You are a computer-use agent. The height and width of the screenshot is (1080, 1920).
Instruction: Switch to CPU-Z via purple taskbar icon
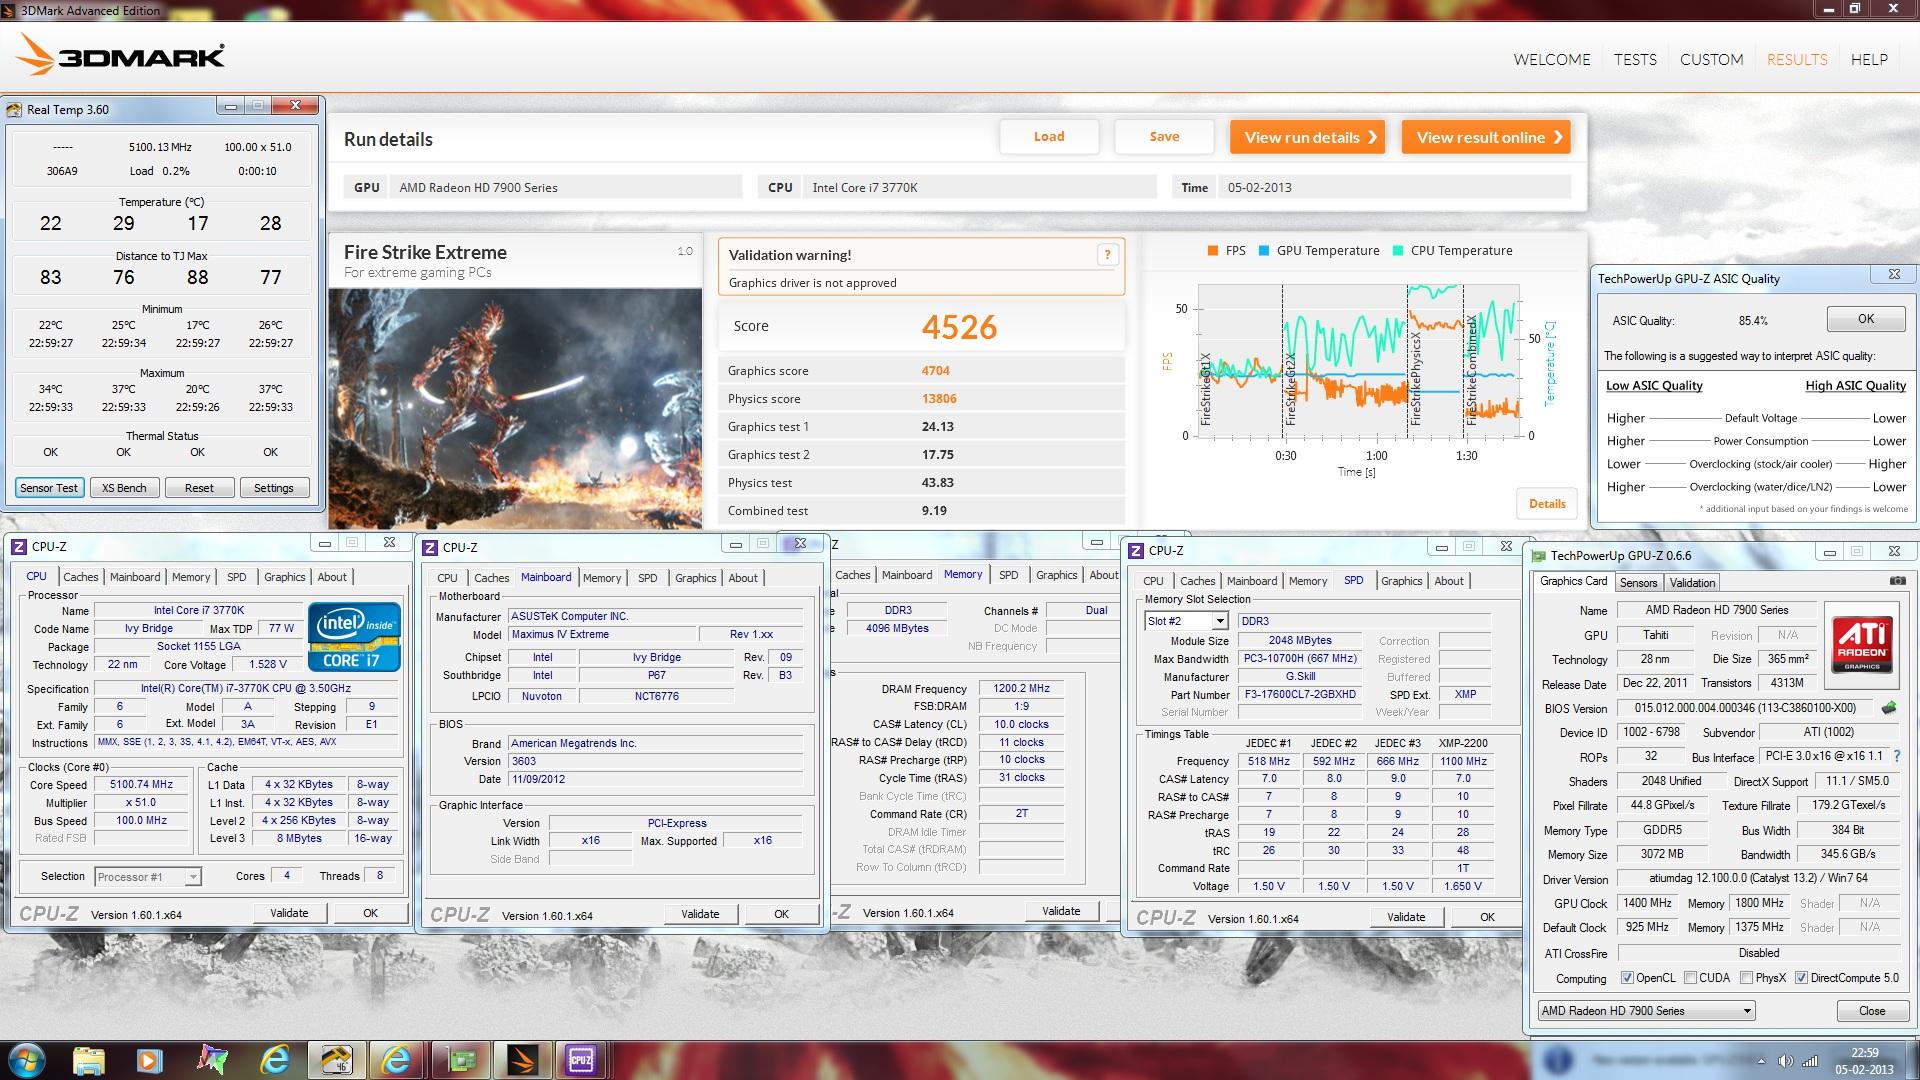tap(581, 1059)
